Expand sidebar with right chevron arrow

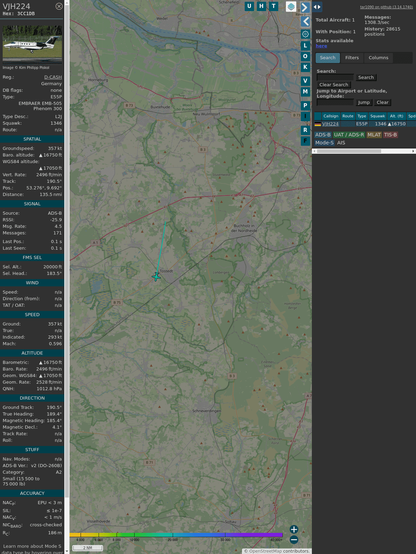point(305,7)
